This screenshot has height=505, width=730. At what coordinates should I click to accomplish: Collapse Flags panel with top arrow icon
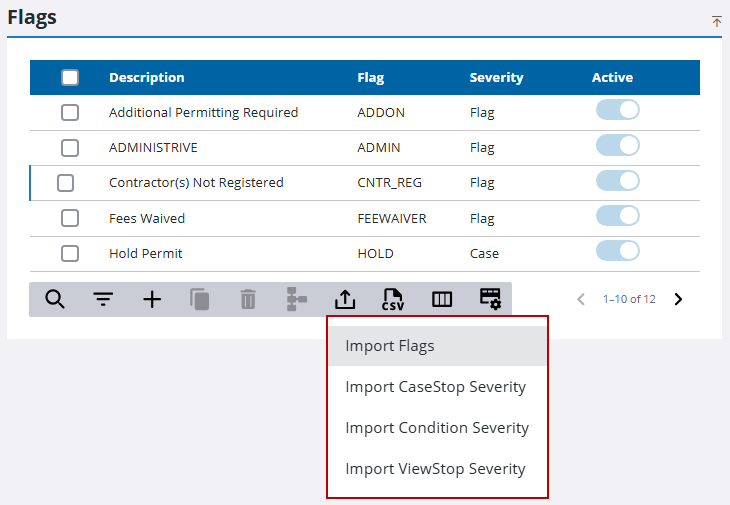[x=716, y=21]
